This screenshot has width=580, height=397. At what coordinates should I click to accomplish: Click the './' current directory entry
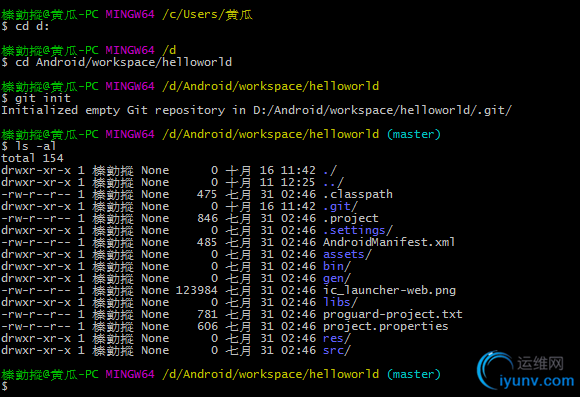point(330,170)
